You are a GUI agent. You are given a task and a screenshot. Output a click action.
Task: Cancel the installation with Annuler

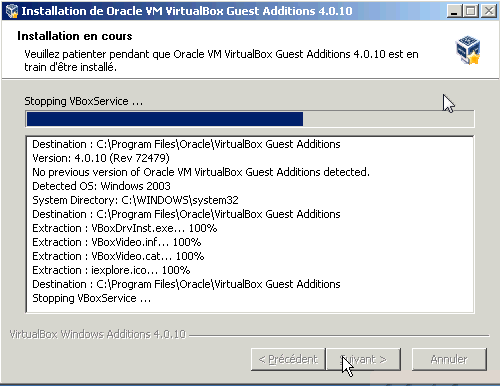pos(449,359)
